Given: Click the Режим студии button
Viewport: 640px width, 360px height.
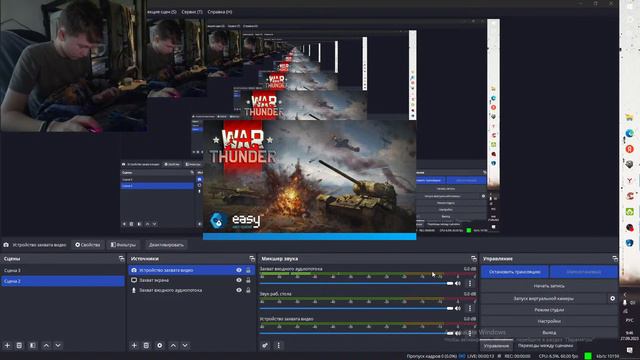Looking at the screenshot, I should pyautogui.click(x=549, y=310).
